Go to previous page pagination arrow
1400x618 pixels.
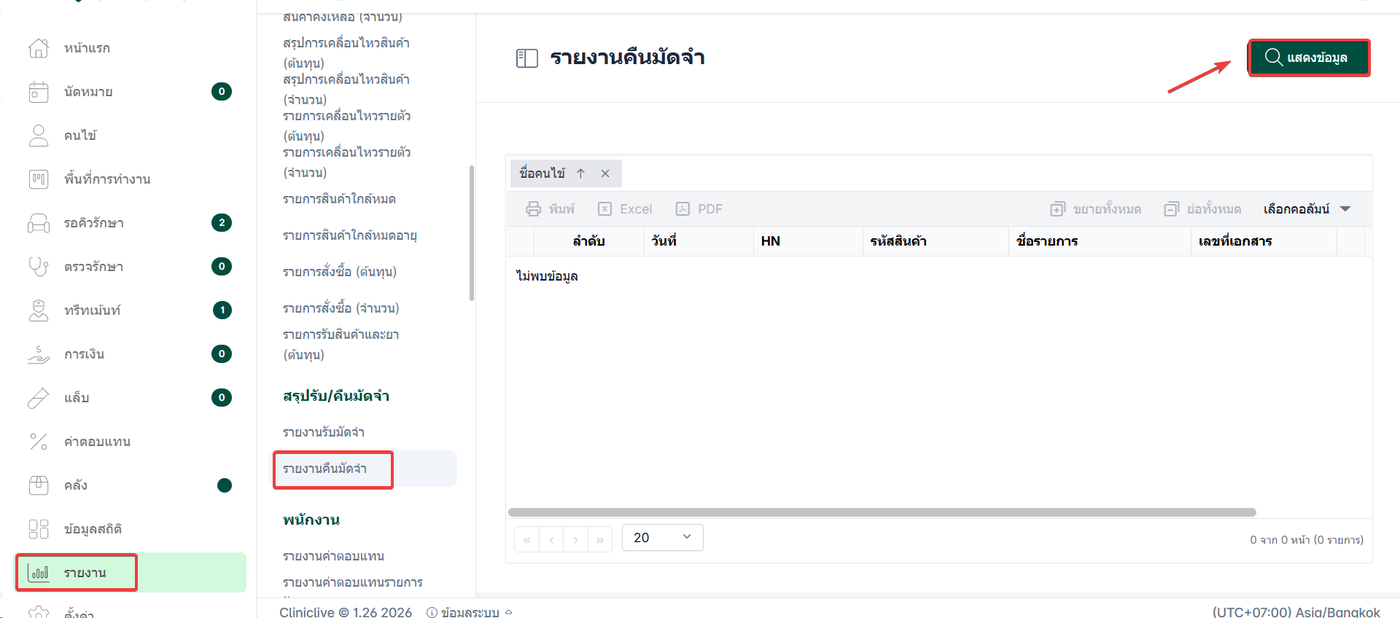click(x=551, y=539)
